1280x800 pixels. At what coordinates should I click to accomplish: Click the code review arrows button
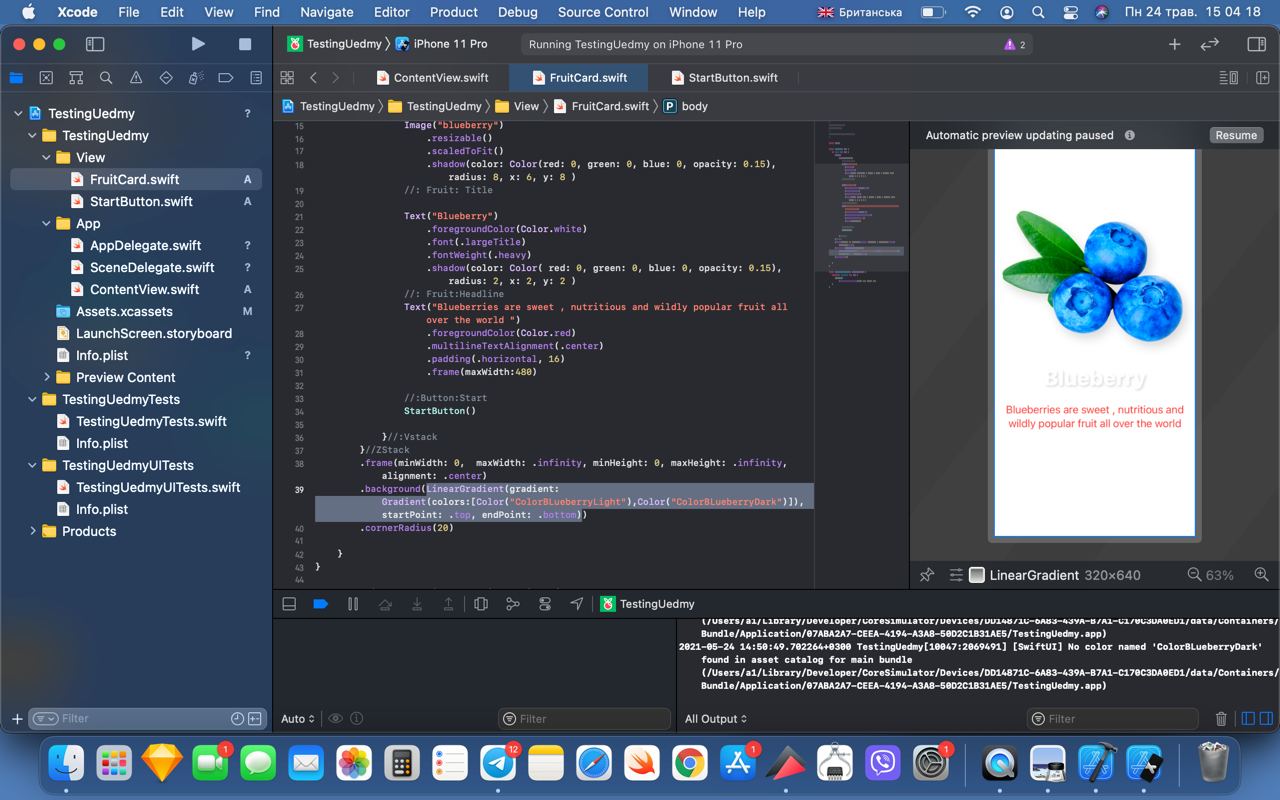[1210, 44]
